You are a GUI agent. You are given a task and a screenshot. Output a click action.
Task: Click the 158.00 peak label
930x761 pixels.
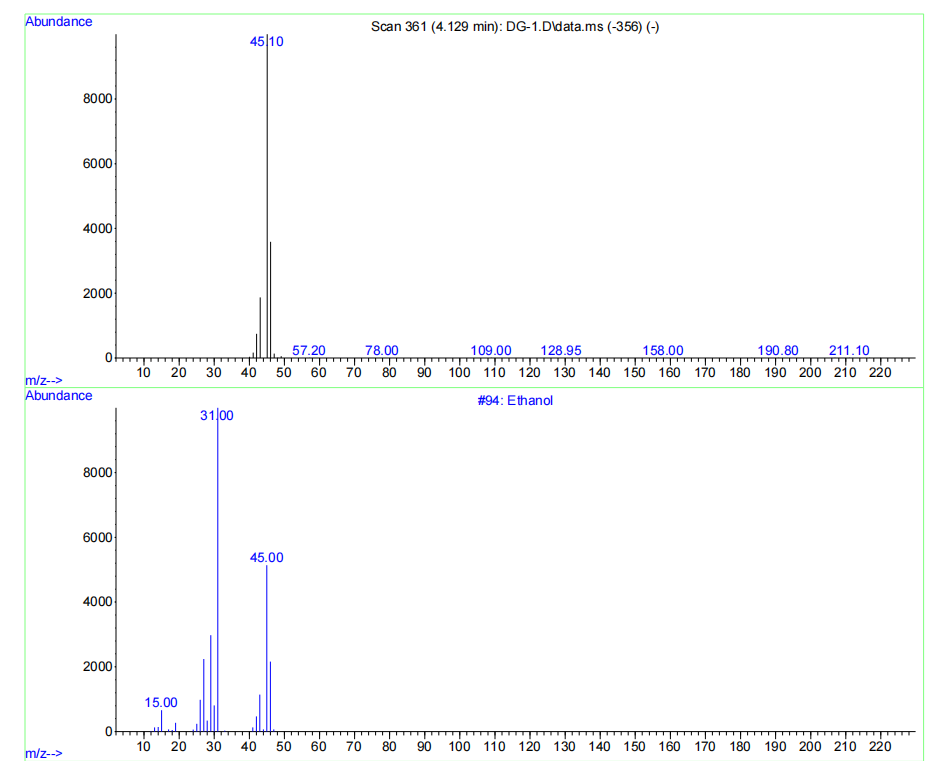coord(663,351)
